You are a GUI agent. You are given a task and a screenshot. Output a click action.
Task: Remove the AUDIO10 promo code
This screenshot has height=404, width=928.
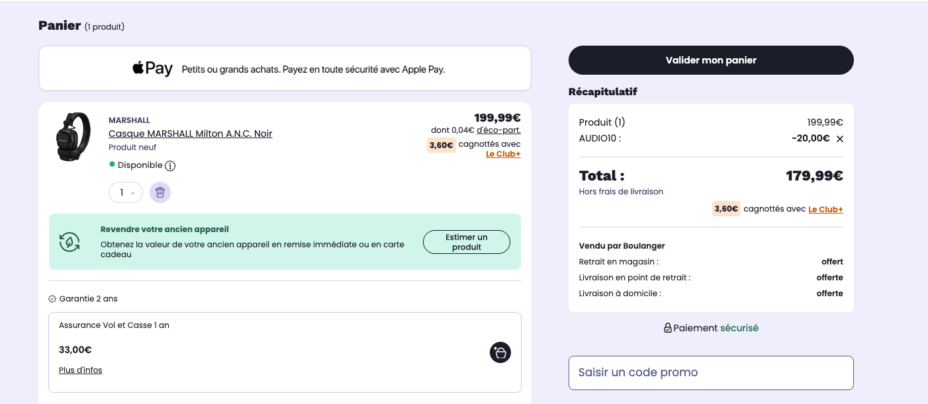pyautogui.click(x=839, y=139)
